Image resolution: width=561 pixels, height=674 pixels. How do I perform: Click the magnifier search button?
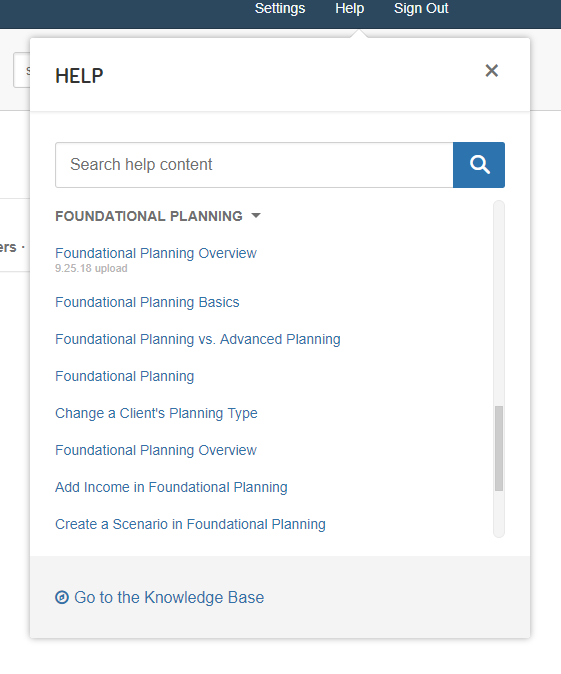pos(478,165)
